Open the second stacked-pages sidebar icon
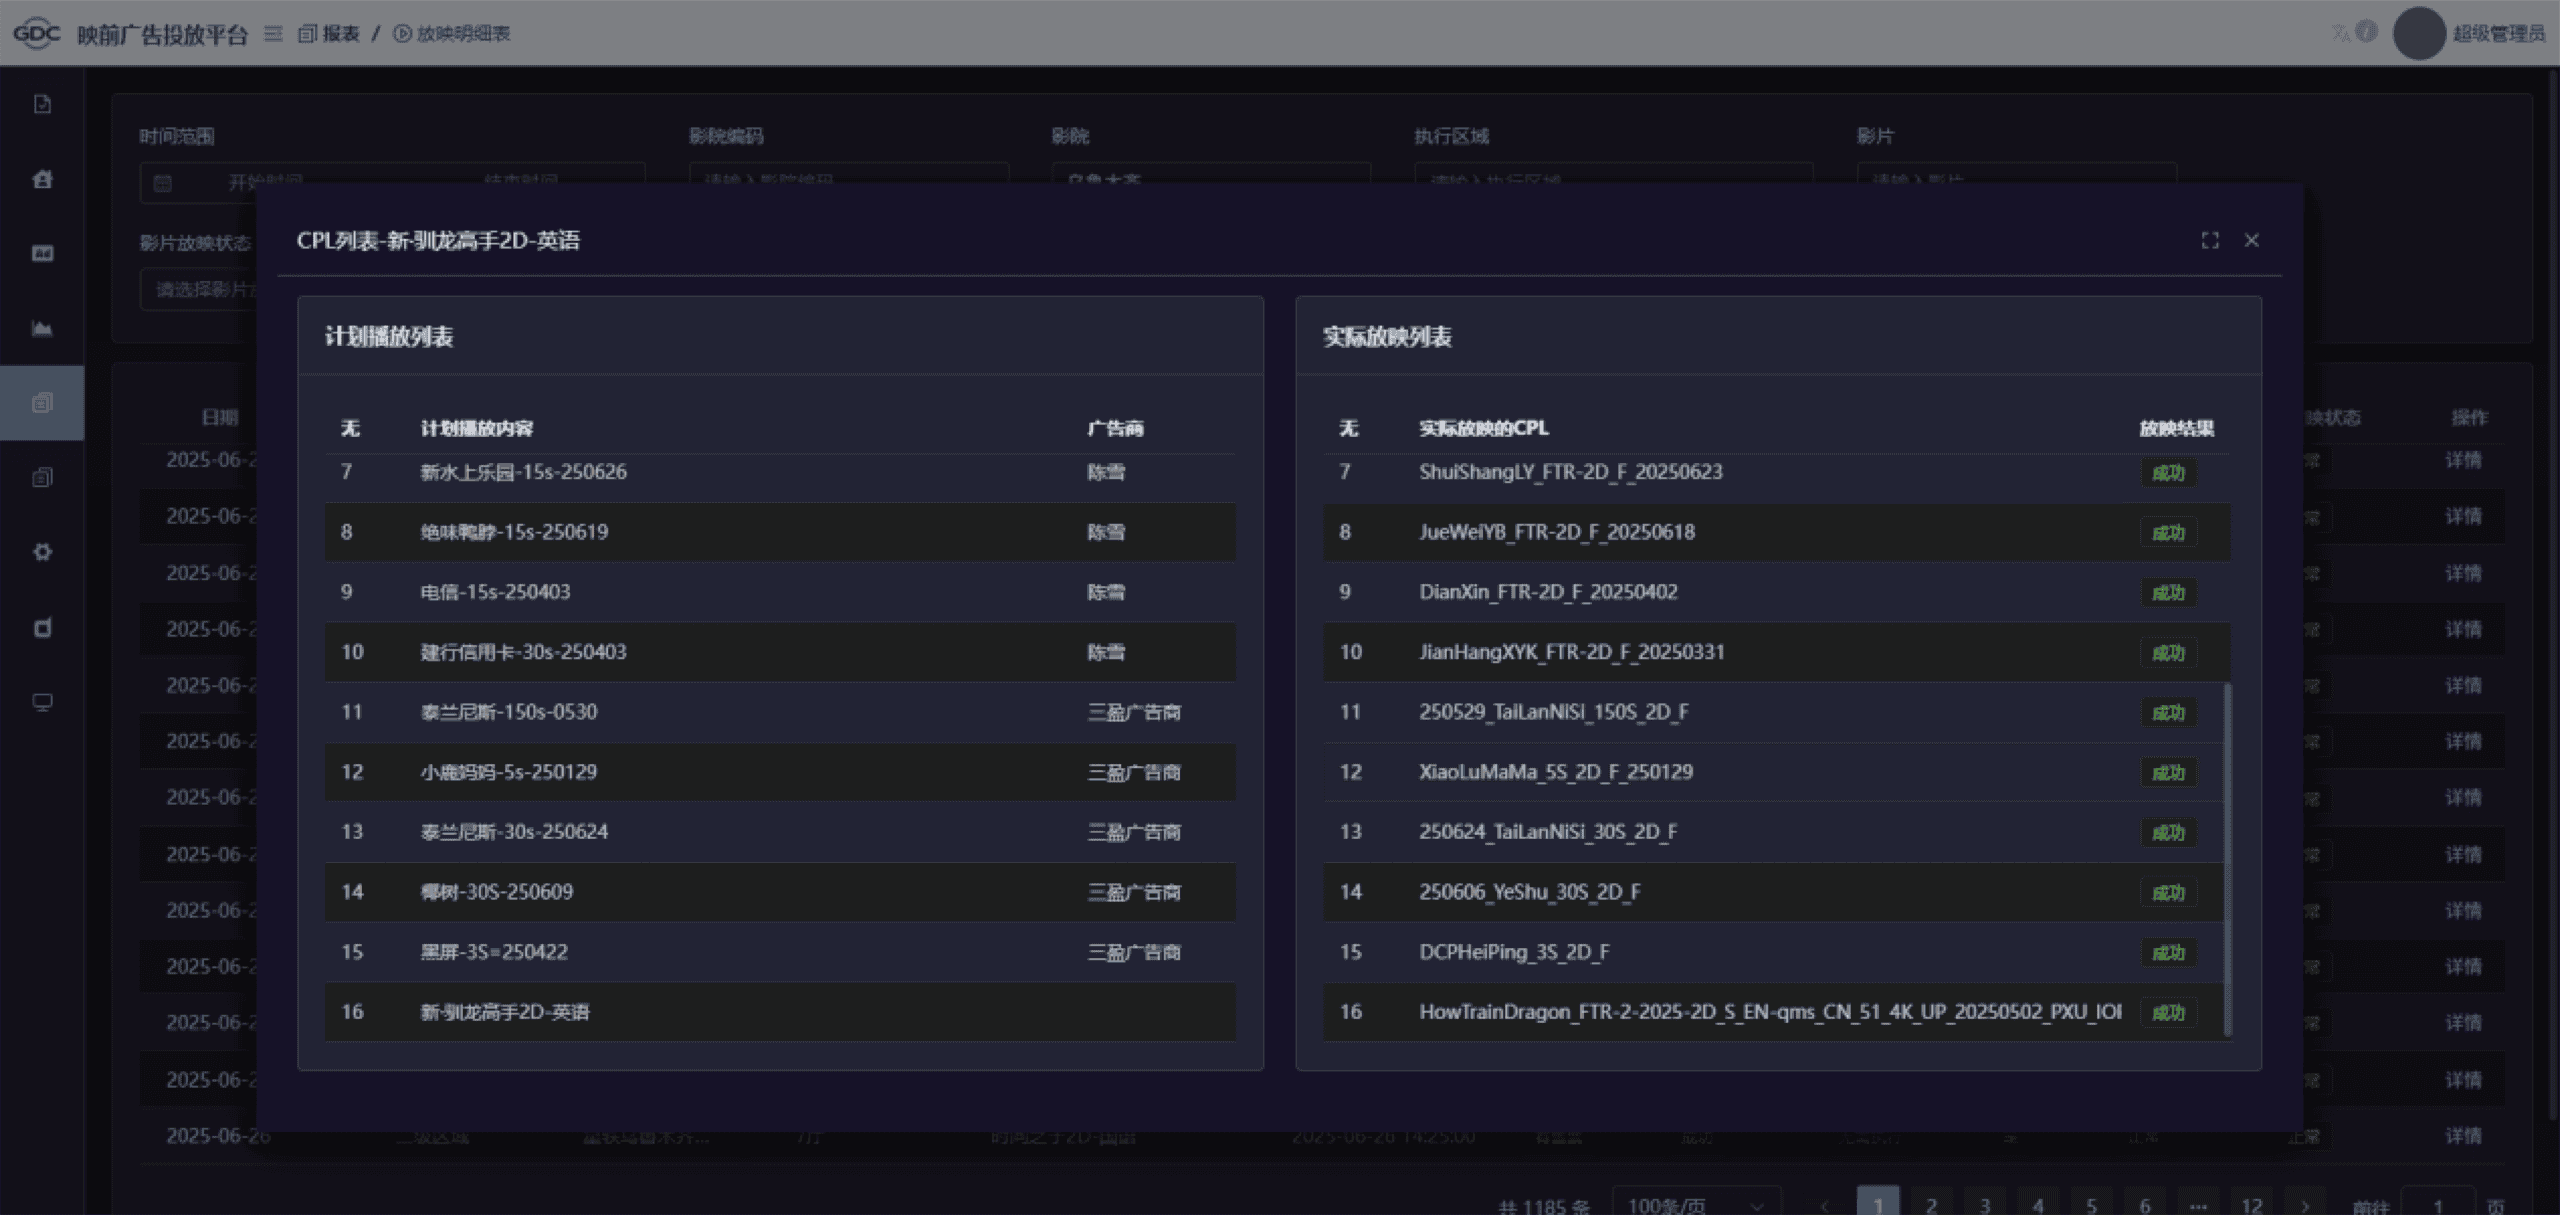The width and height of the screenshot is (2560, 1215). click(x=42, y=477)
